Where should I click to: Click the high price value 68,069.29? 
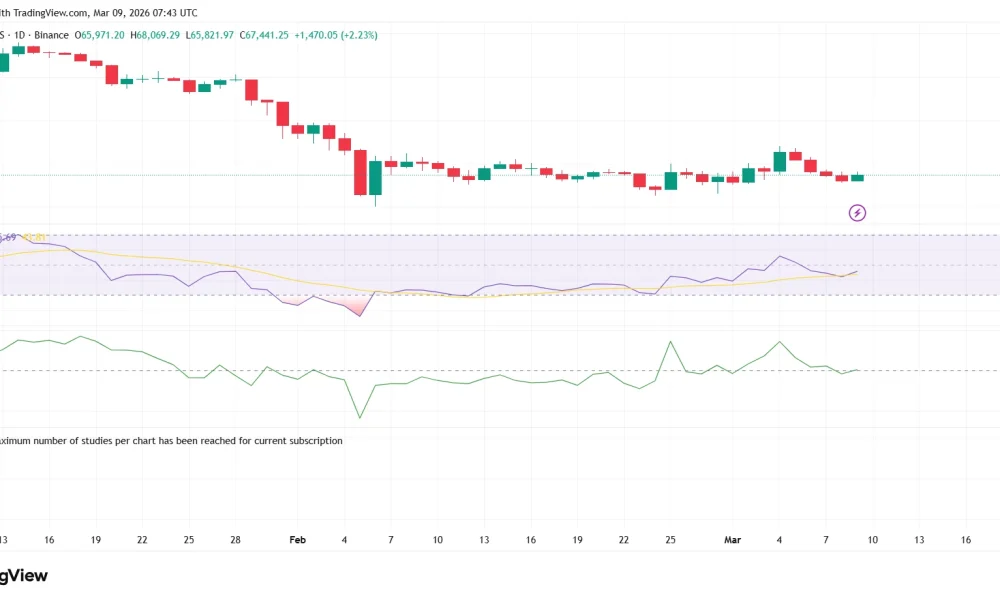(156, 33)
